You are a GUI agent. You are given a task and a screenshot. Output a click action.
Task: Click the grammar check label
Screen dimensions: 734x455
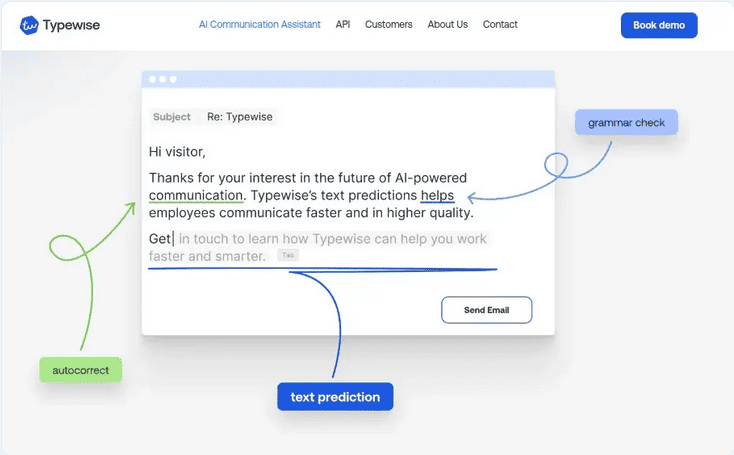(626, 123)
